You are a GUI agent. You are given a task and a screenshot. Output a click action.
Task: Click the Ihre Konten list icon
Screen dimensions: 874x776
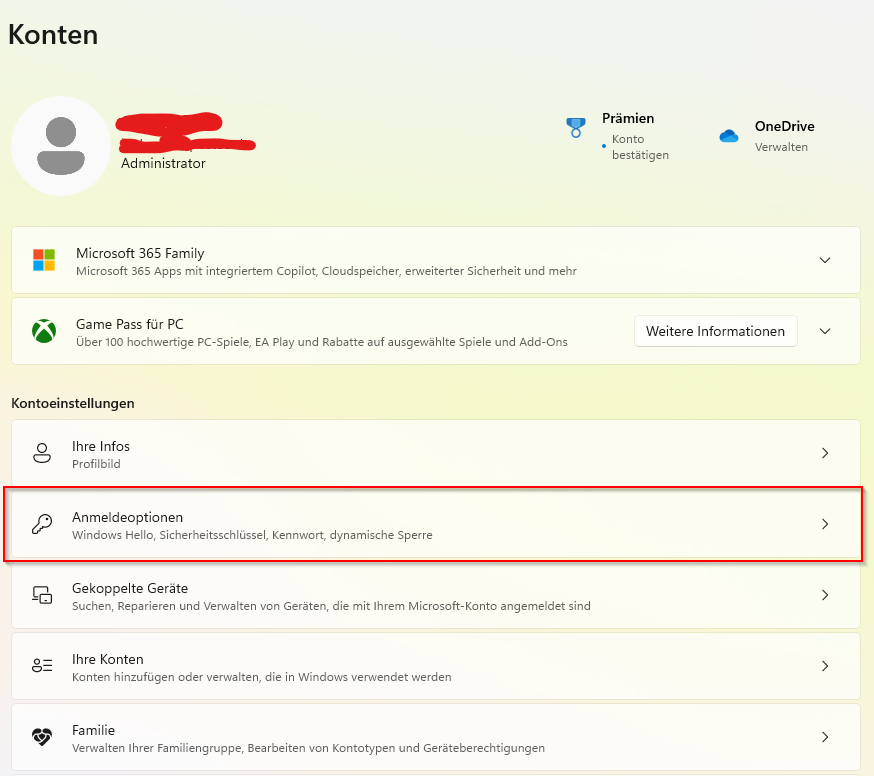[x=42, y=666]
